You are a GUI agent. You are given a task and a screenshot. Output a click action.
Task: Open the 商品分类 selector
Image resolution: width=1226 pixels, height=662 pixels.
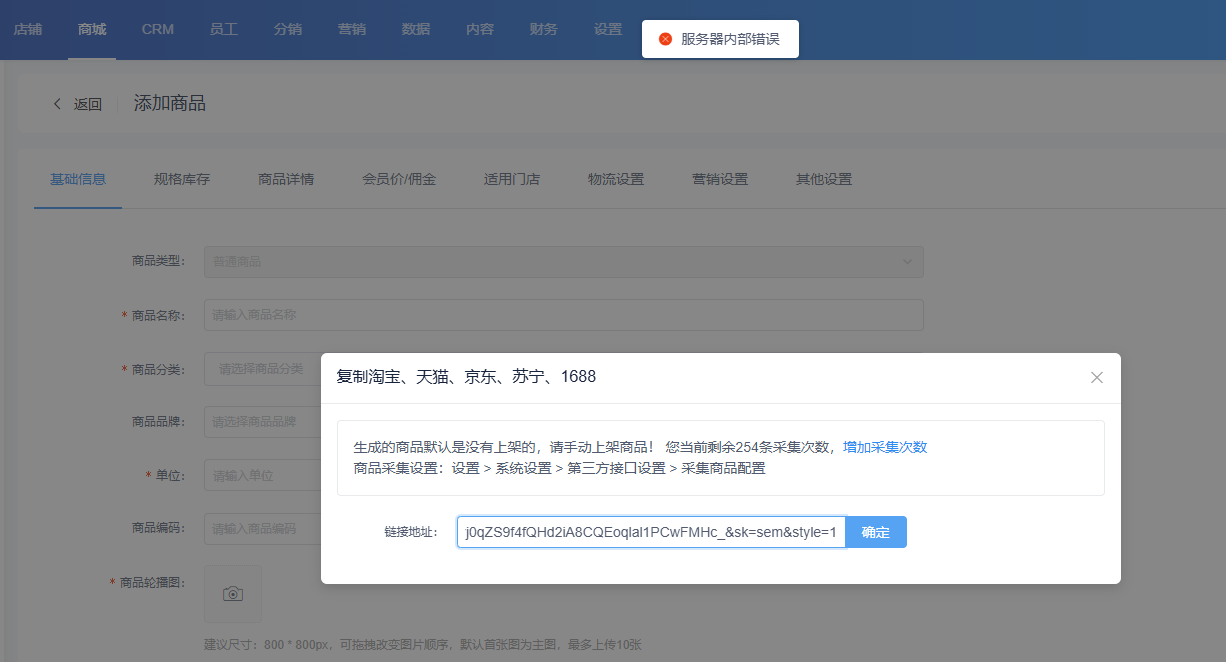pyautogui.click(x=262, y=369)
